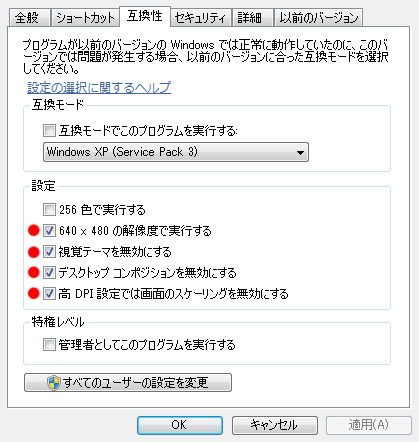
Task: Untick 視覚テーマを無効にする checkbox
Action: tap(49, 252)
